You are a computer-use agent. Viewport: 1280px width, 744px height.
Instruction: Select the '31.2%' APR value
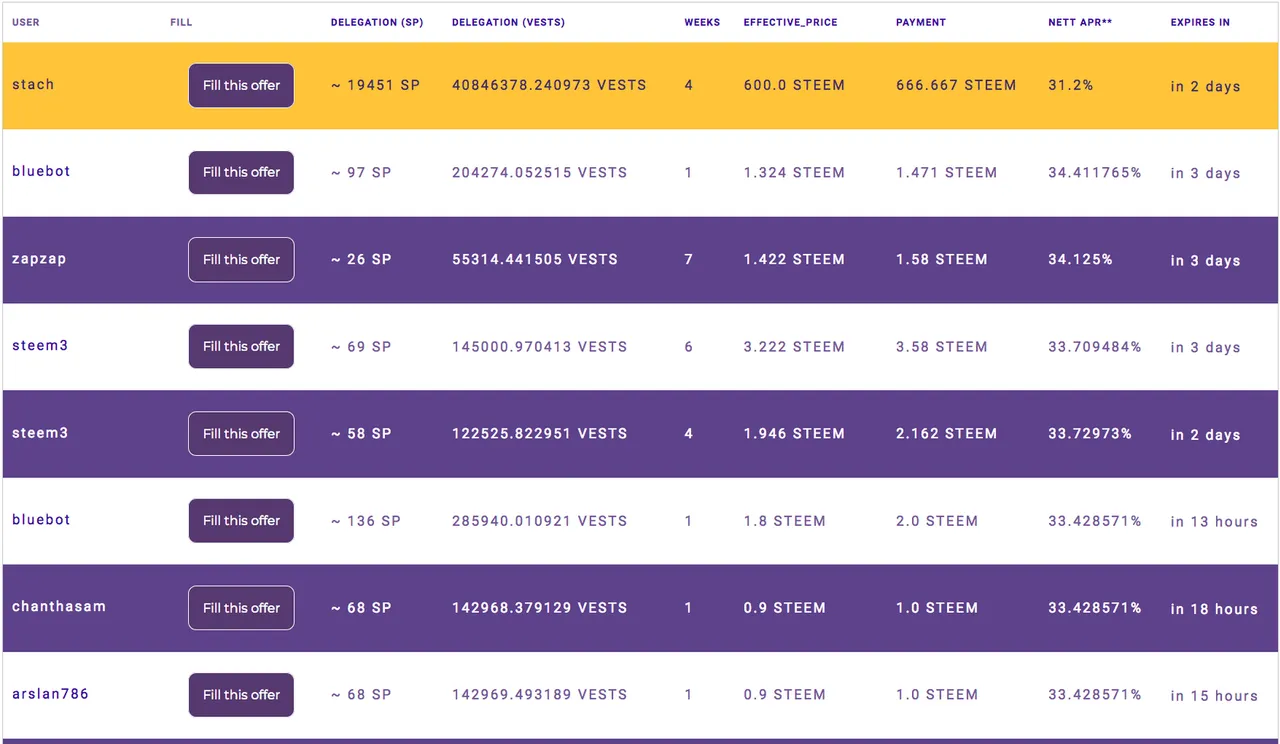(x=1071, y=86)
